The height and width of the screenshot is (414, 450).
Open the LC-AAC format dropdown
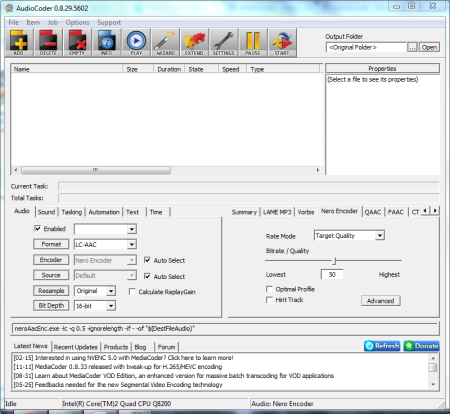point(132,244)
